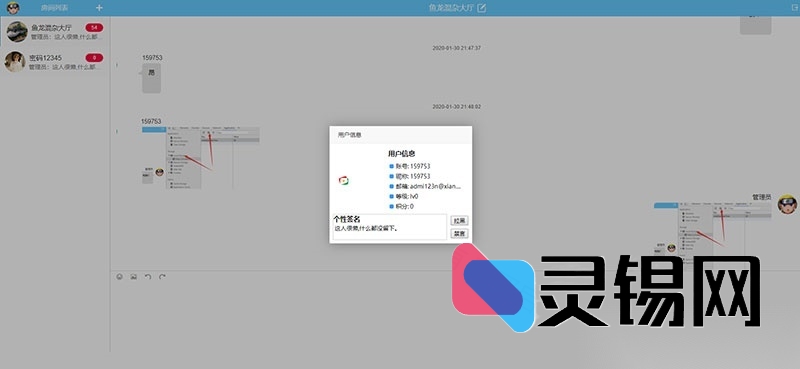This screenshot has height=369, width=800.
Task: Open the exit icon at top-right corner
Action: [795, 8]
